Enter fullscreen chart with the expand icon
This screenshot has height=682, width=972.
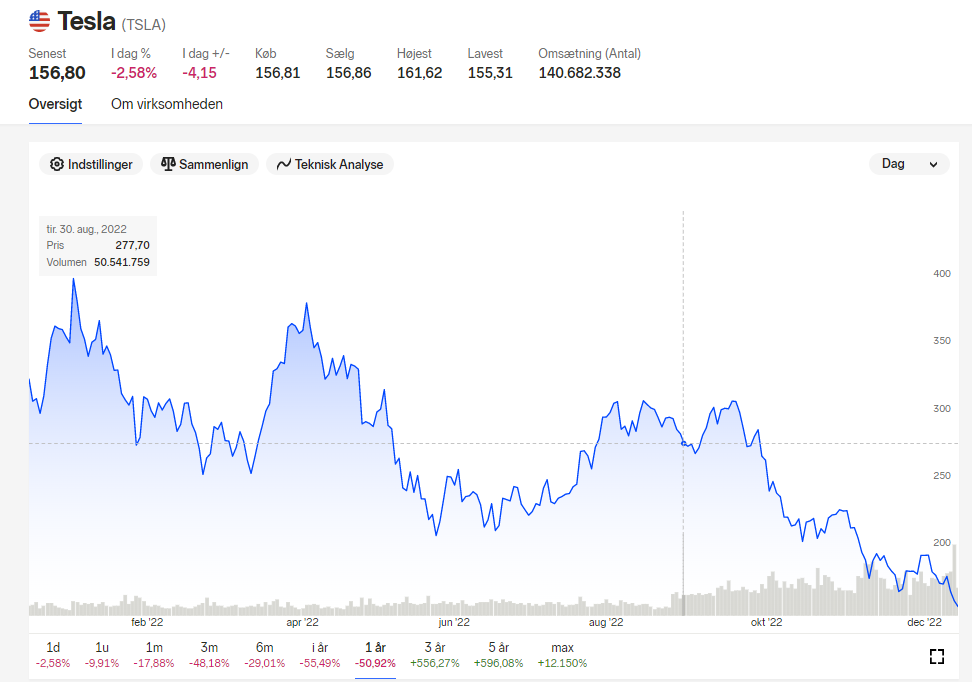point(937,656)
